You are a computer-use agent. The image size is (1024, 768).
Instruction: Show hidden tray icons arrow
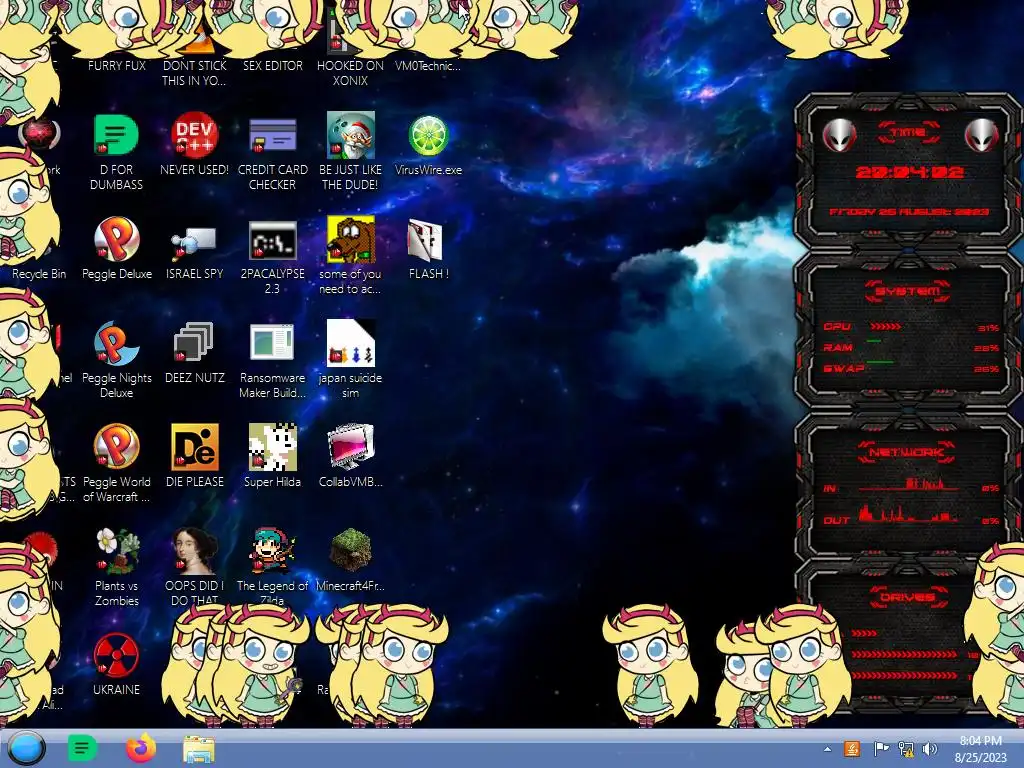[x=827, y=749]
